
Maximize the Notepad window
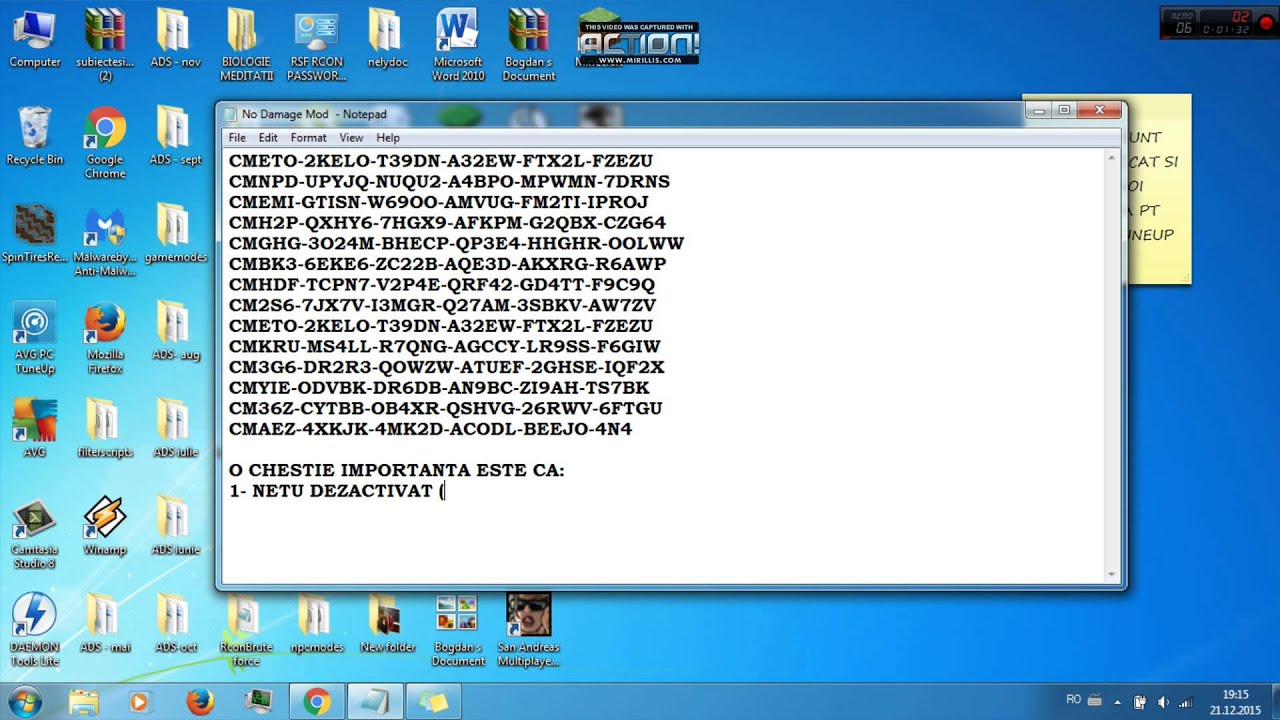pyautogui.click(x=1064, y=110)
